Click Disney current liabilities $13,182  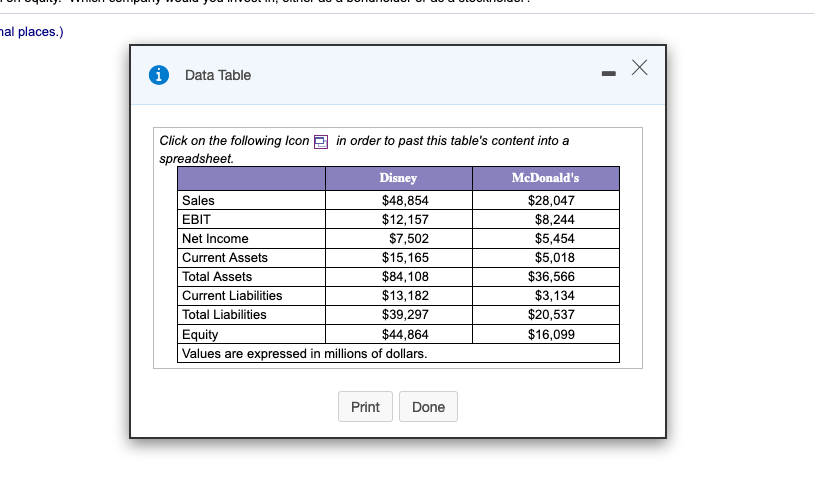coord(405,295)
